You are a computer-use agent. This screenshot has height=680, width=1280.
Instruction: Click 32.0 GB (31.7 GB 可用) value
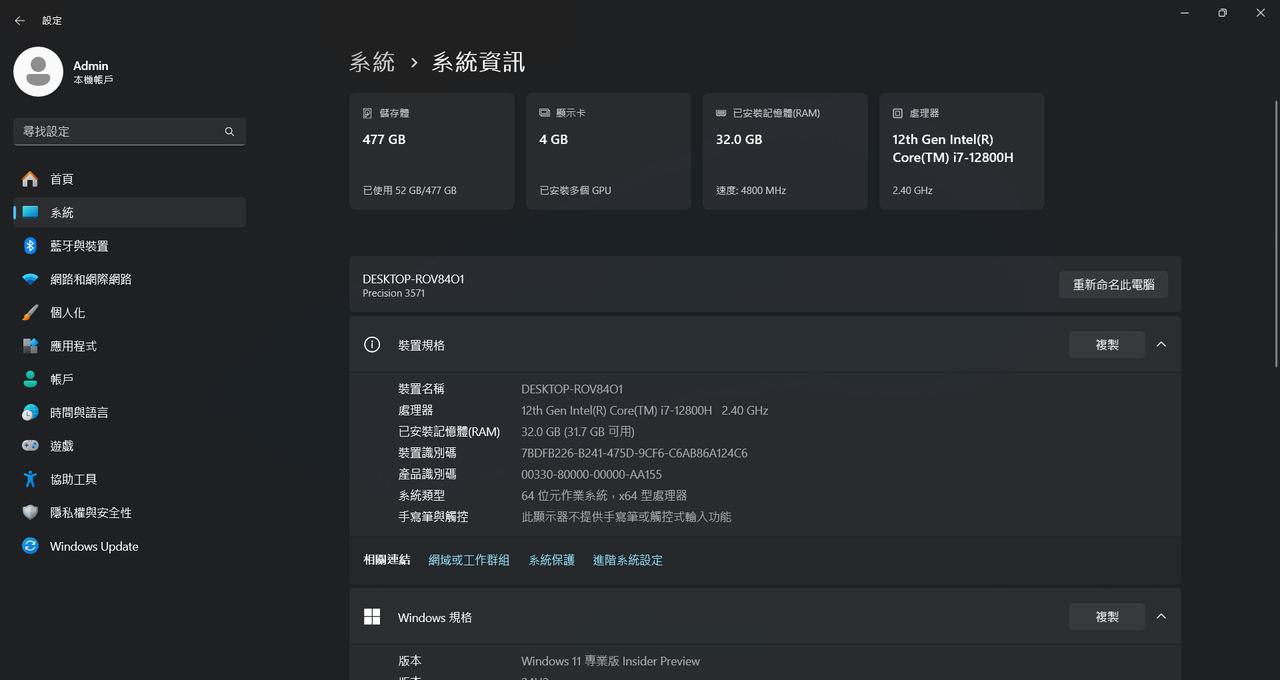point(578,431)
